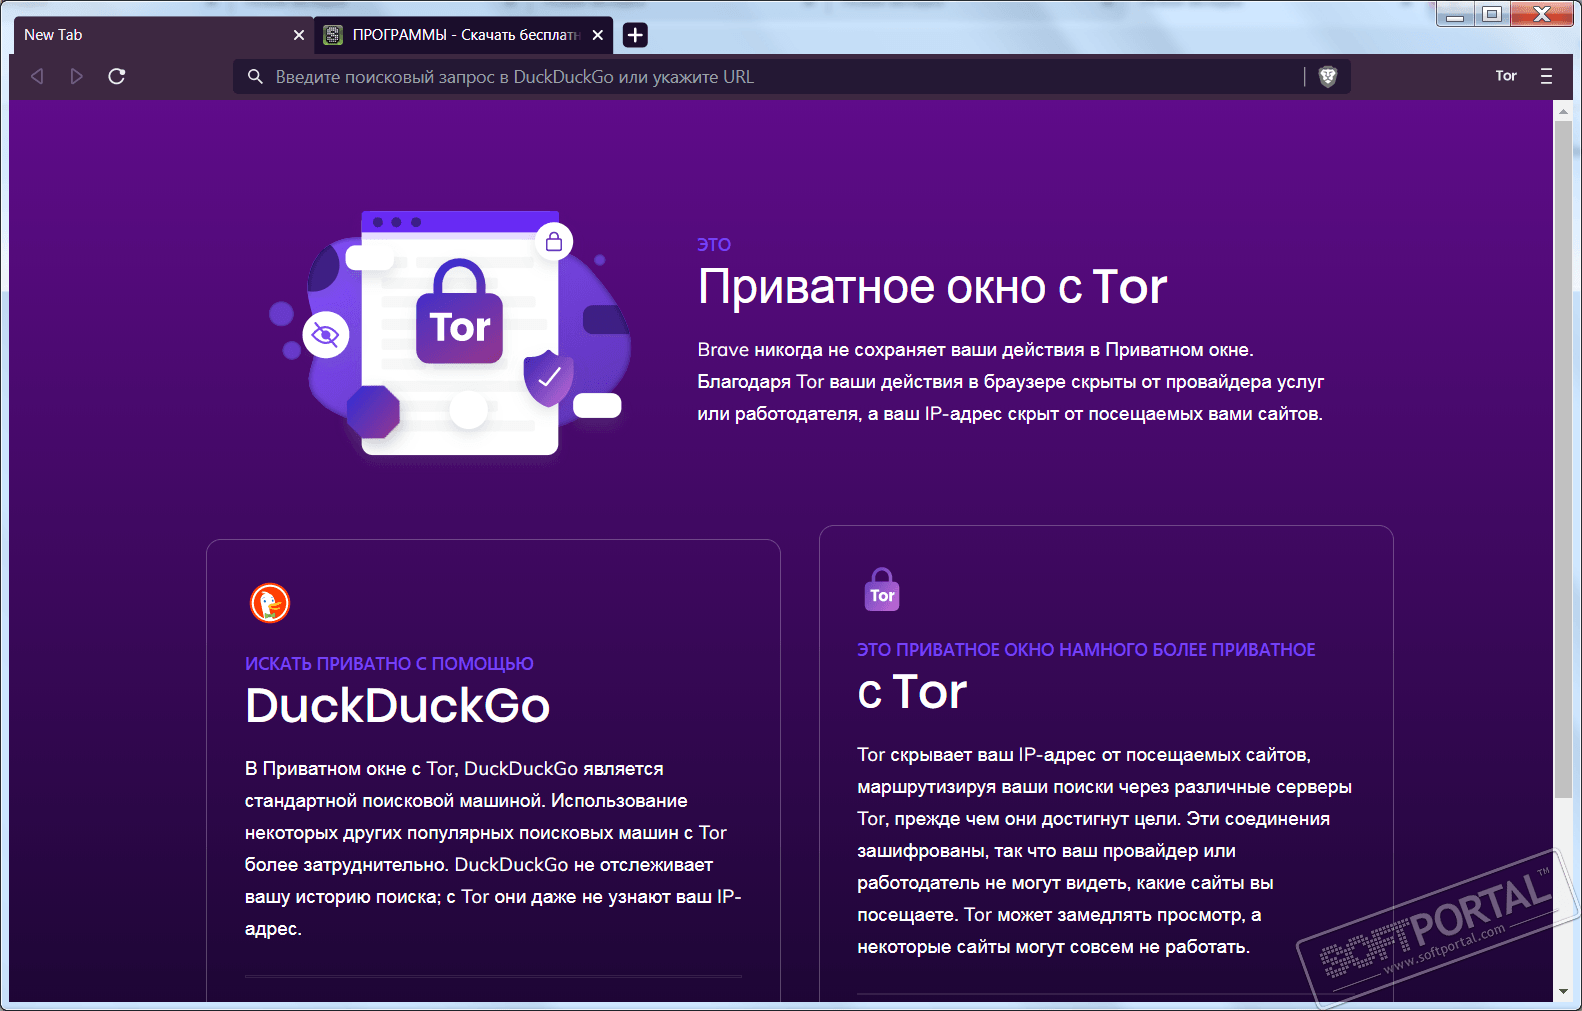
Task: Click the large Tor padlock illustration
Action: [x=460, y=312]
